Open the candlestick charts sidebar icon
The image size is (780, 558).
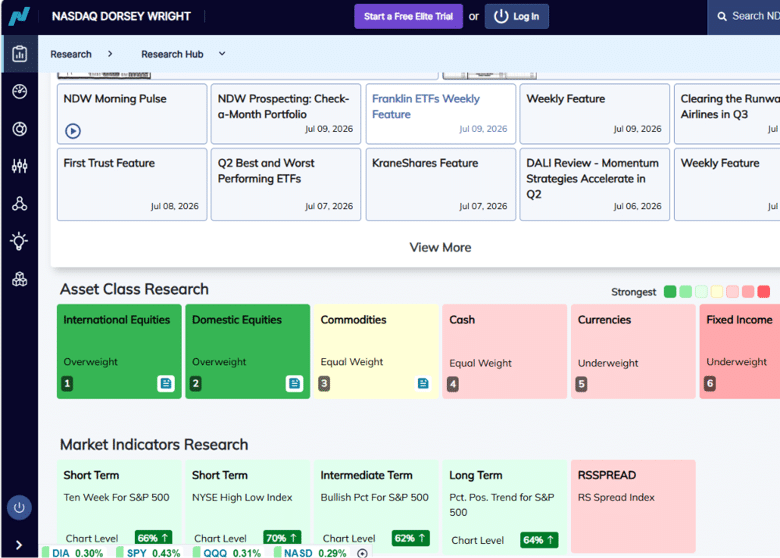pyautogui.click(x=19, y=166)
